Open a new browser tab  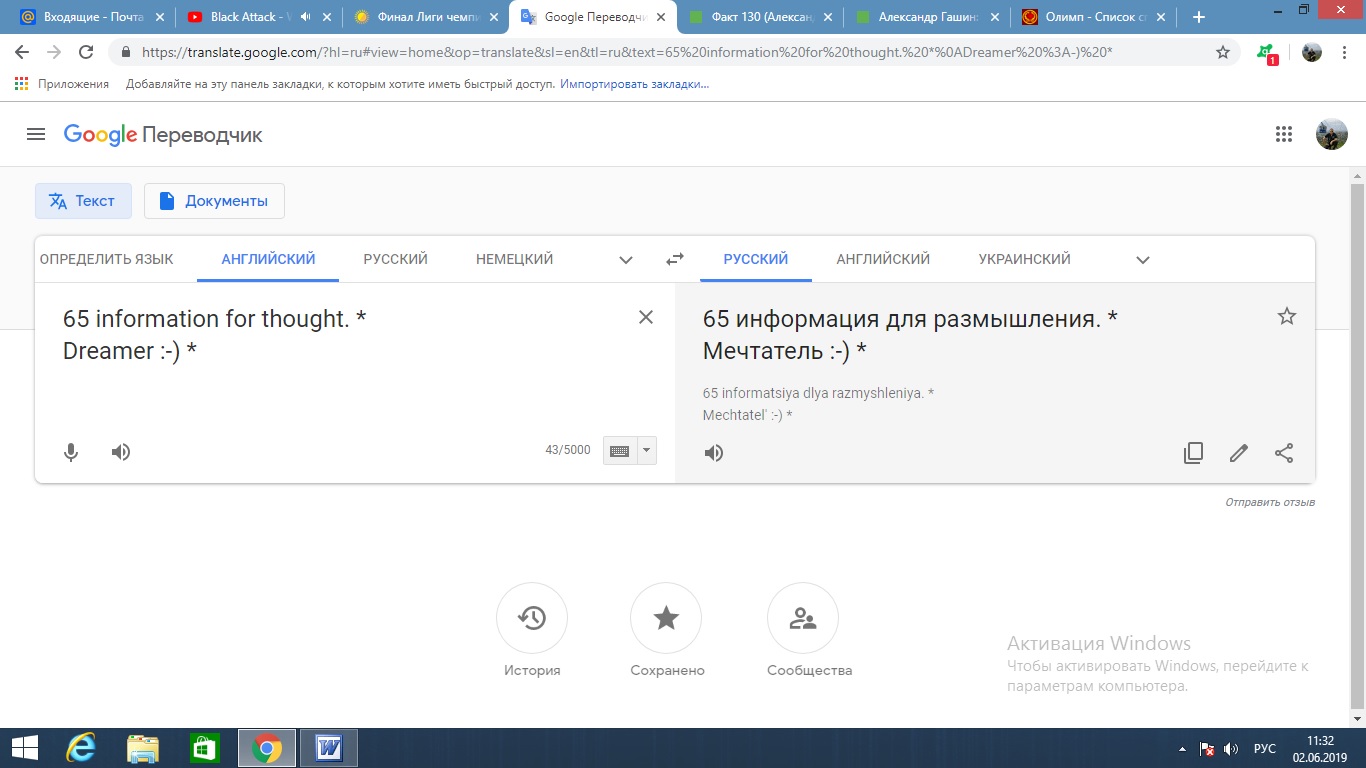1199,17
